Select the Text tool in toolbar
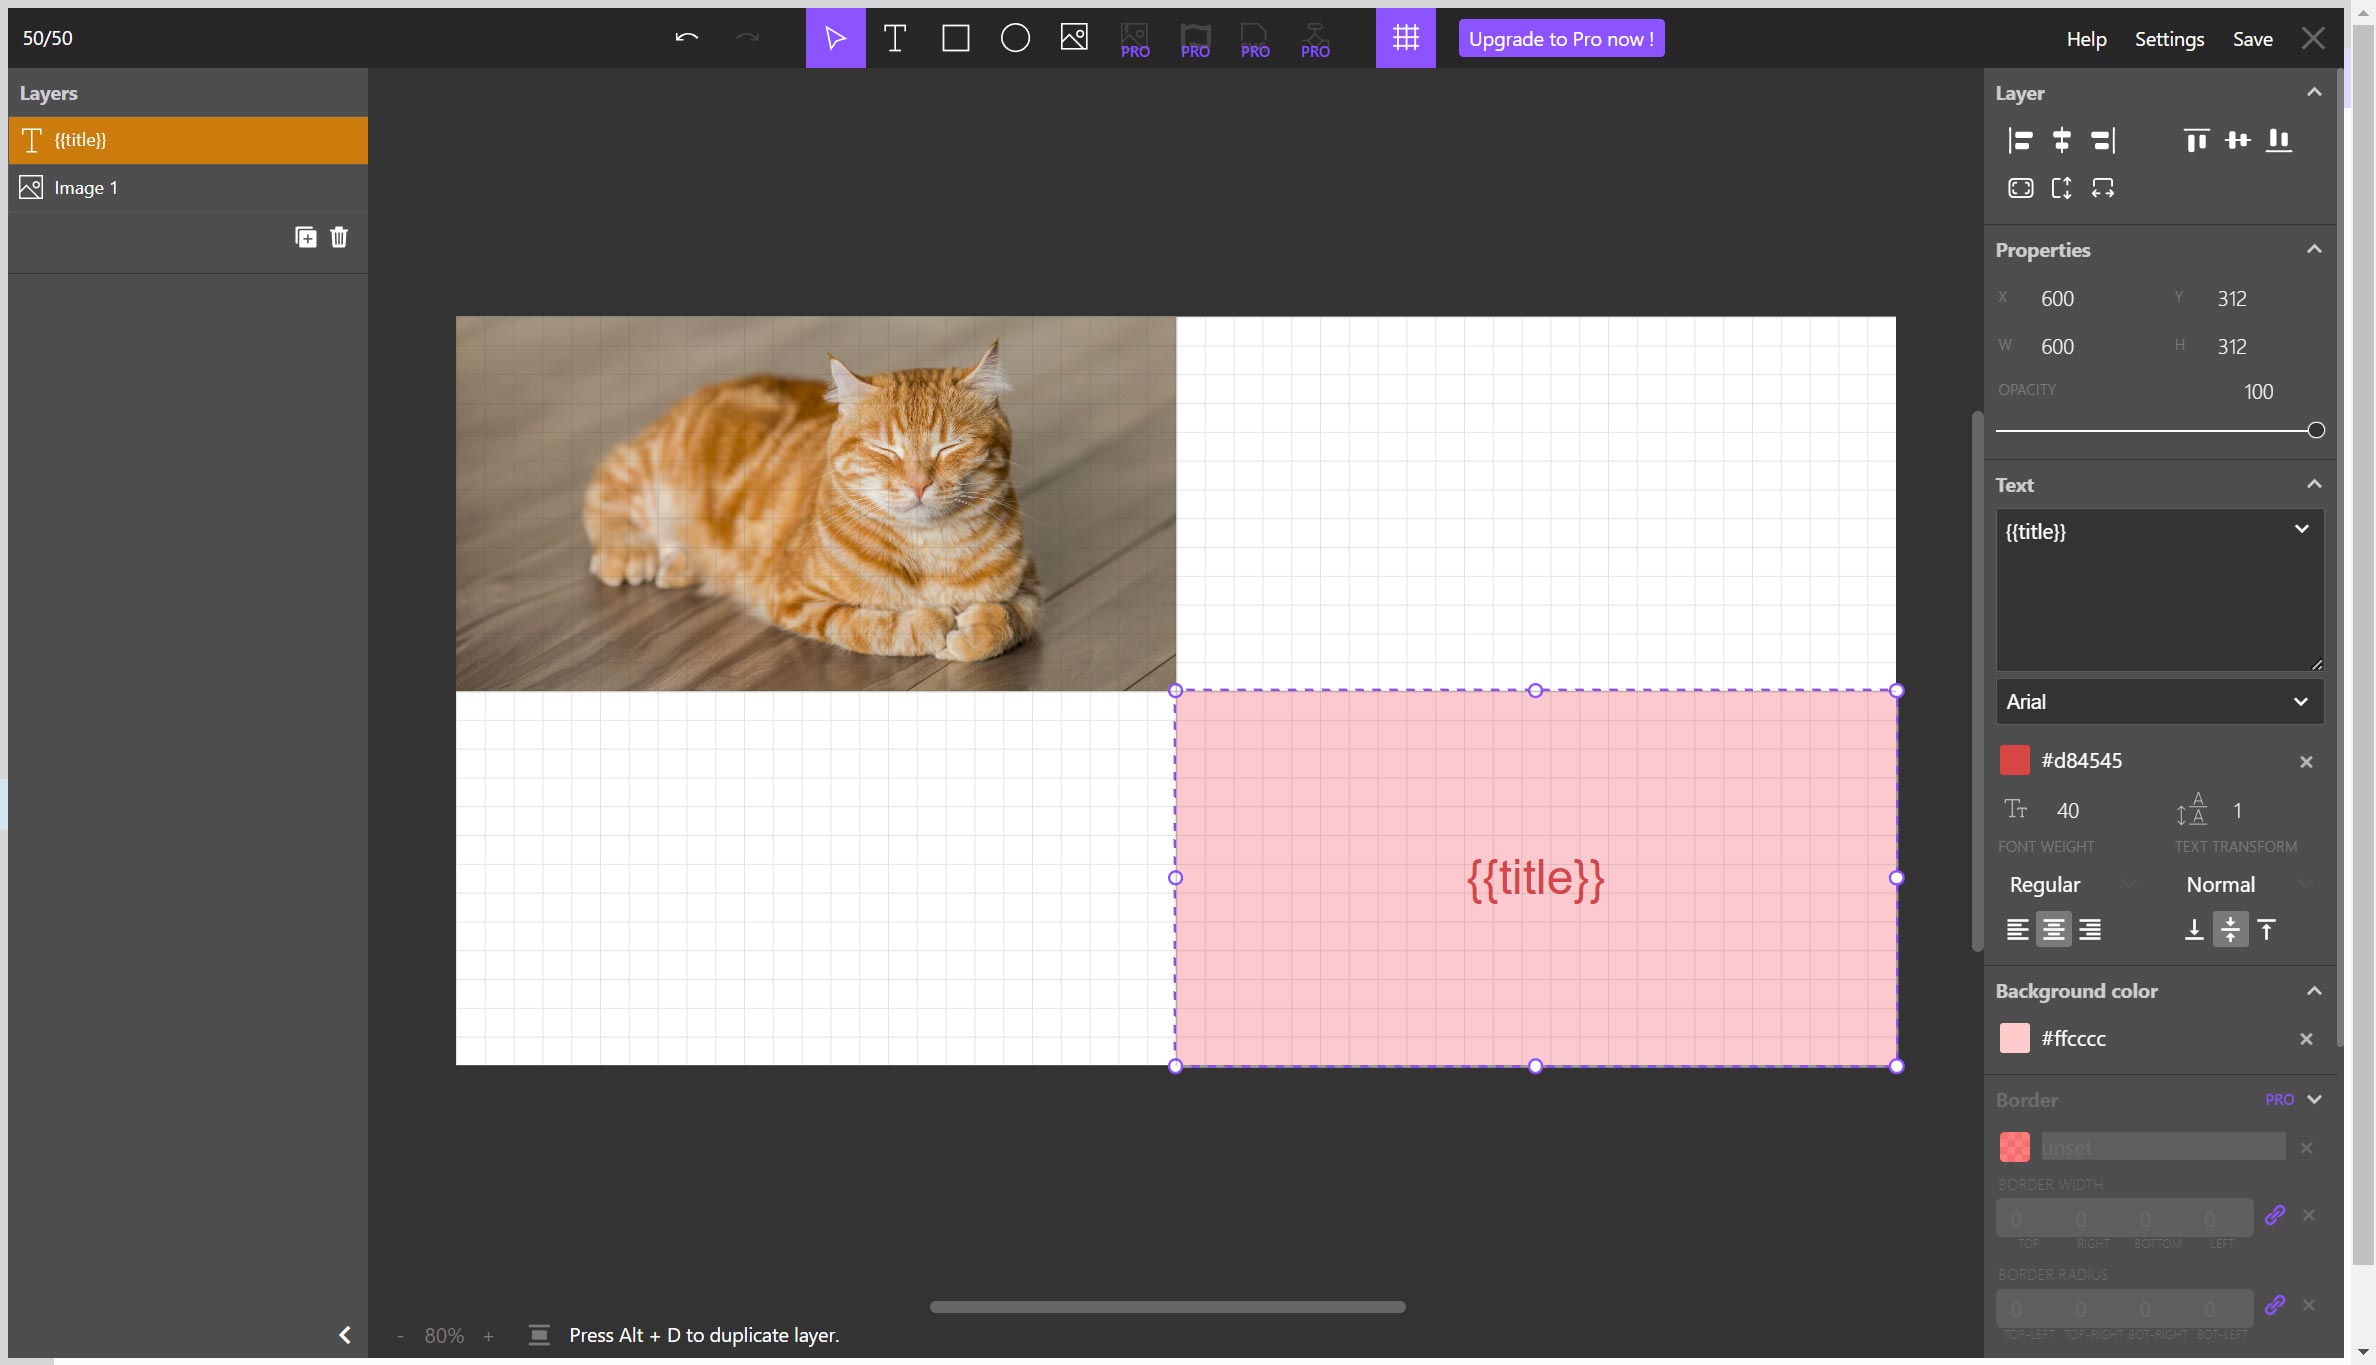Viewport: 2376px width, 1365px height. [894, 38]
